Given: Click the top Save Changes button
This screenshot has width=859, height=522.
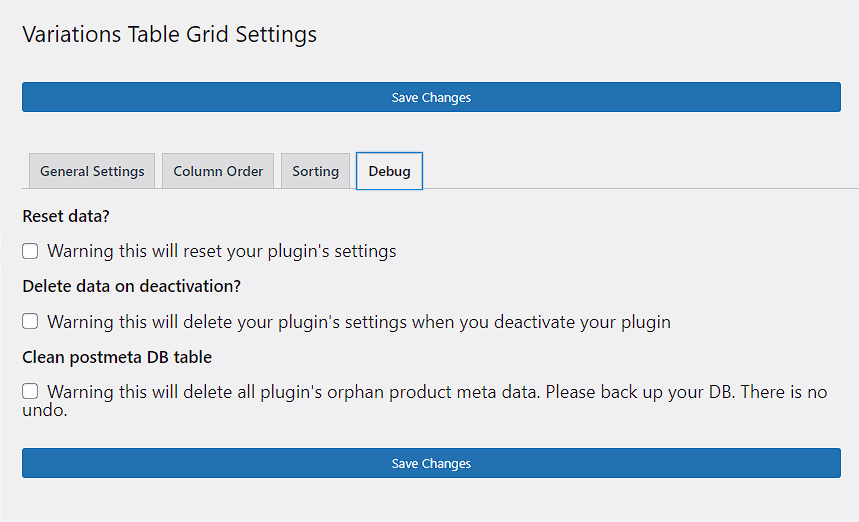Looking at the screenshot, I should click(x=431, y=97).
